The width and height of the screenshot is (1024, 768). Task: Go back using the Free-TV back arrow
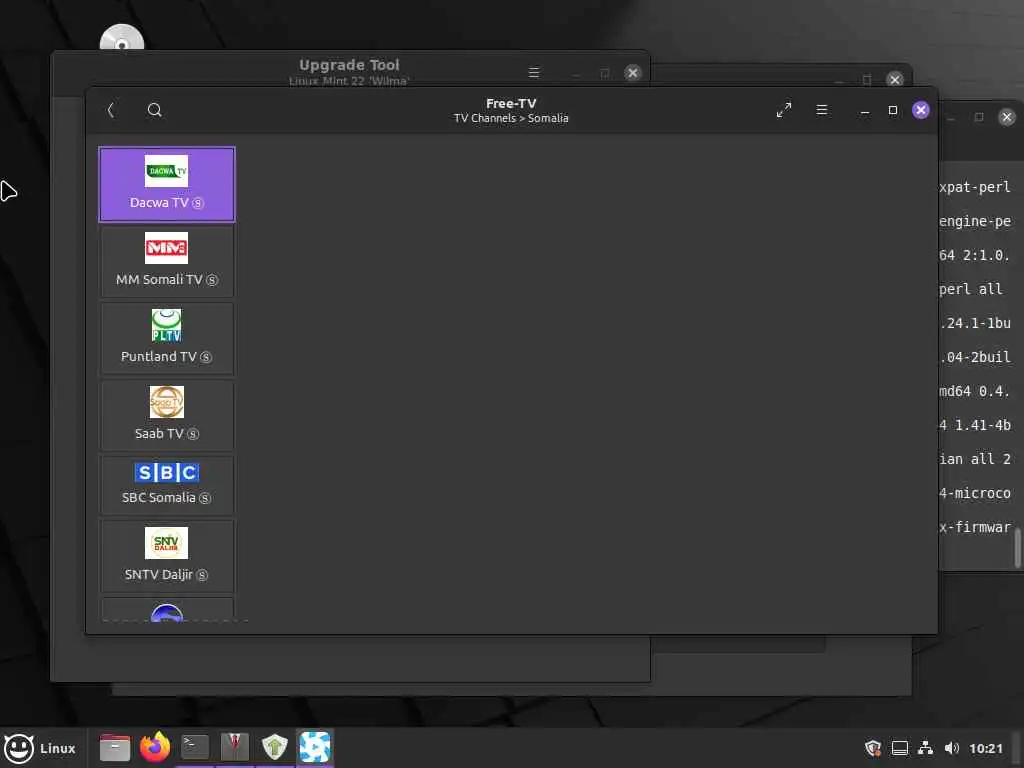click(x=111, y=110)
